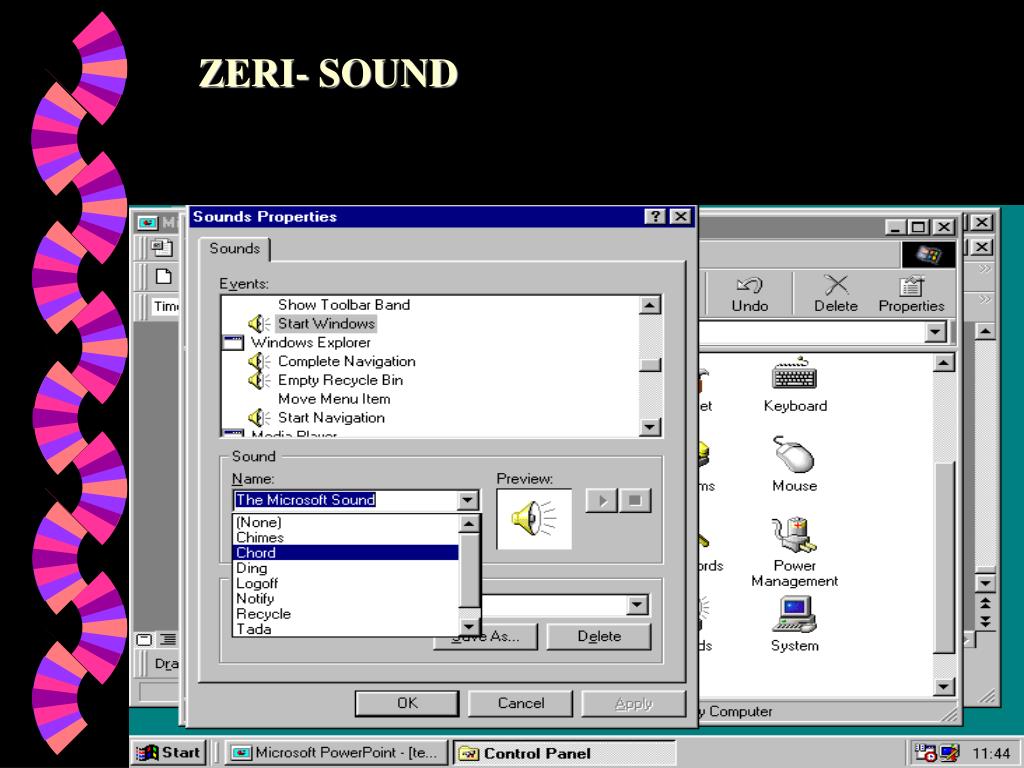Image resolution: width=1024 pixels, height=768 pixels.
Task: Click second system tray icon
Action: [x=949, y=752]
